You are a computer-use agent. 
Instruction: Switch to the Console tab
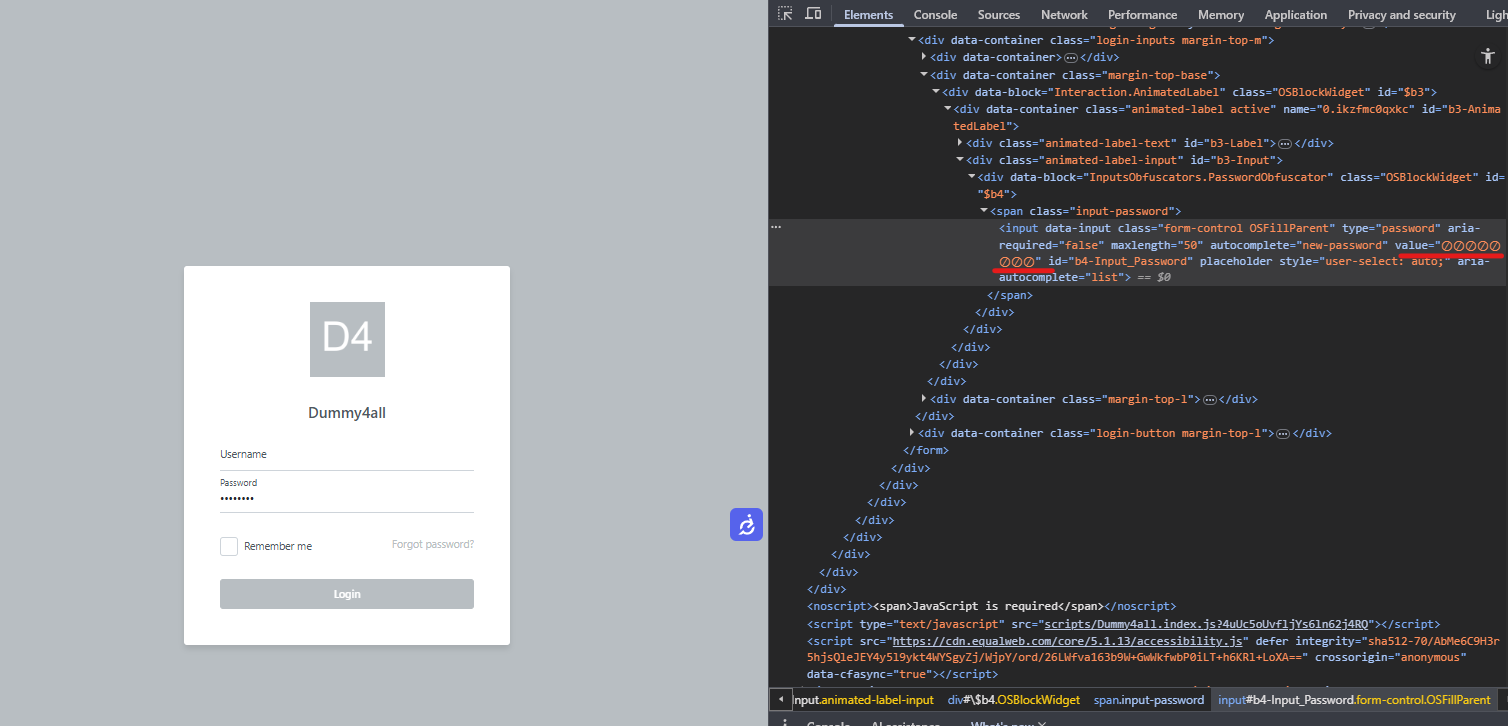(935, 14)
